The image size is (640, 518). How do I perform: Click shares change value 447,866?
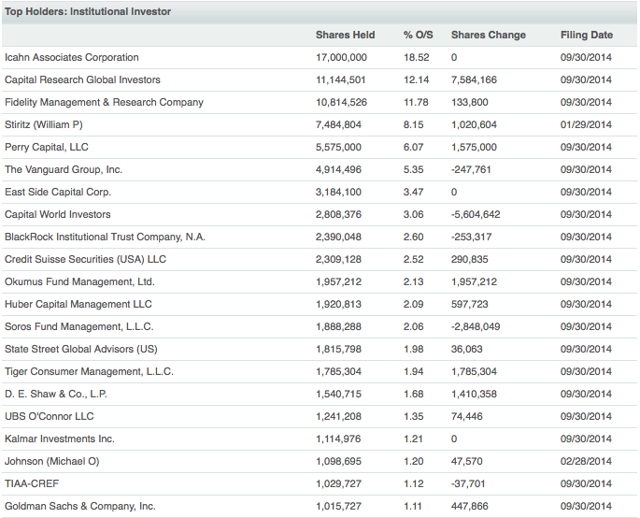469,507
